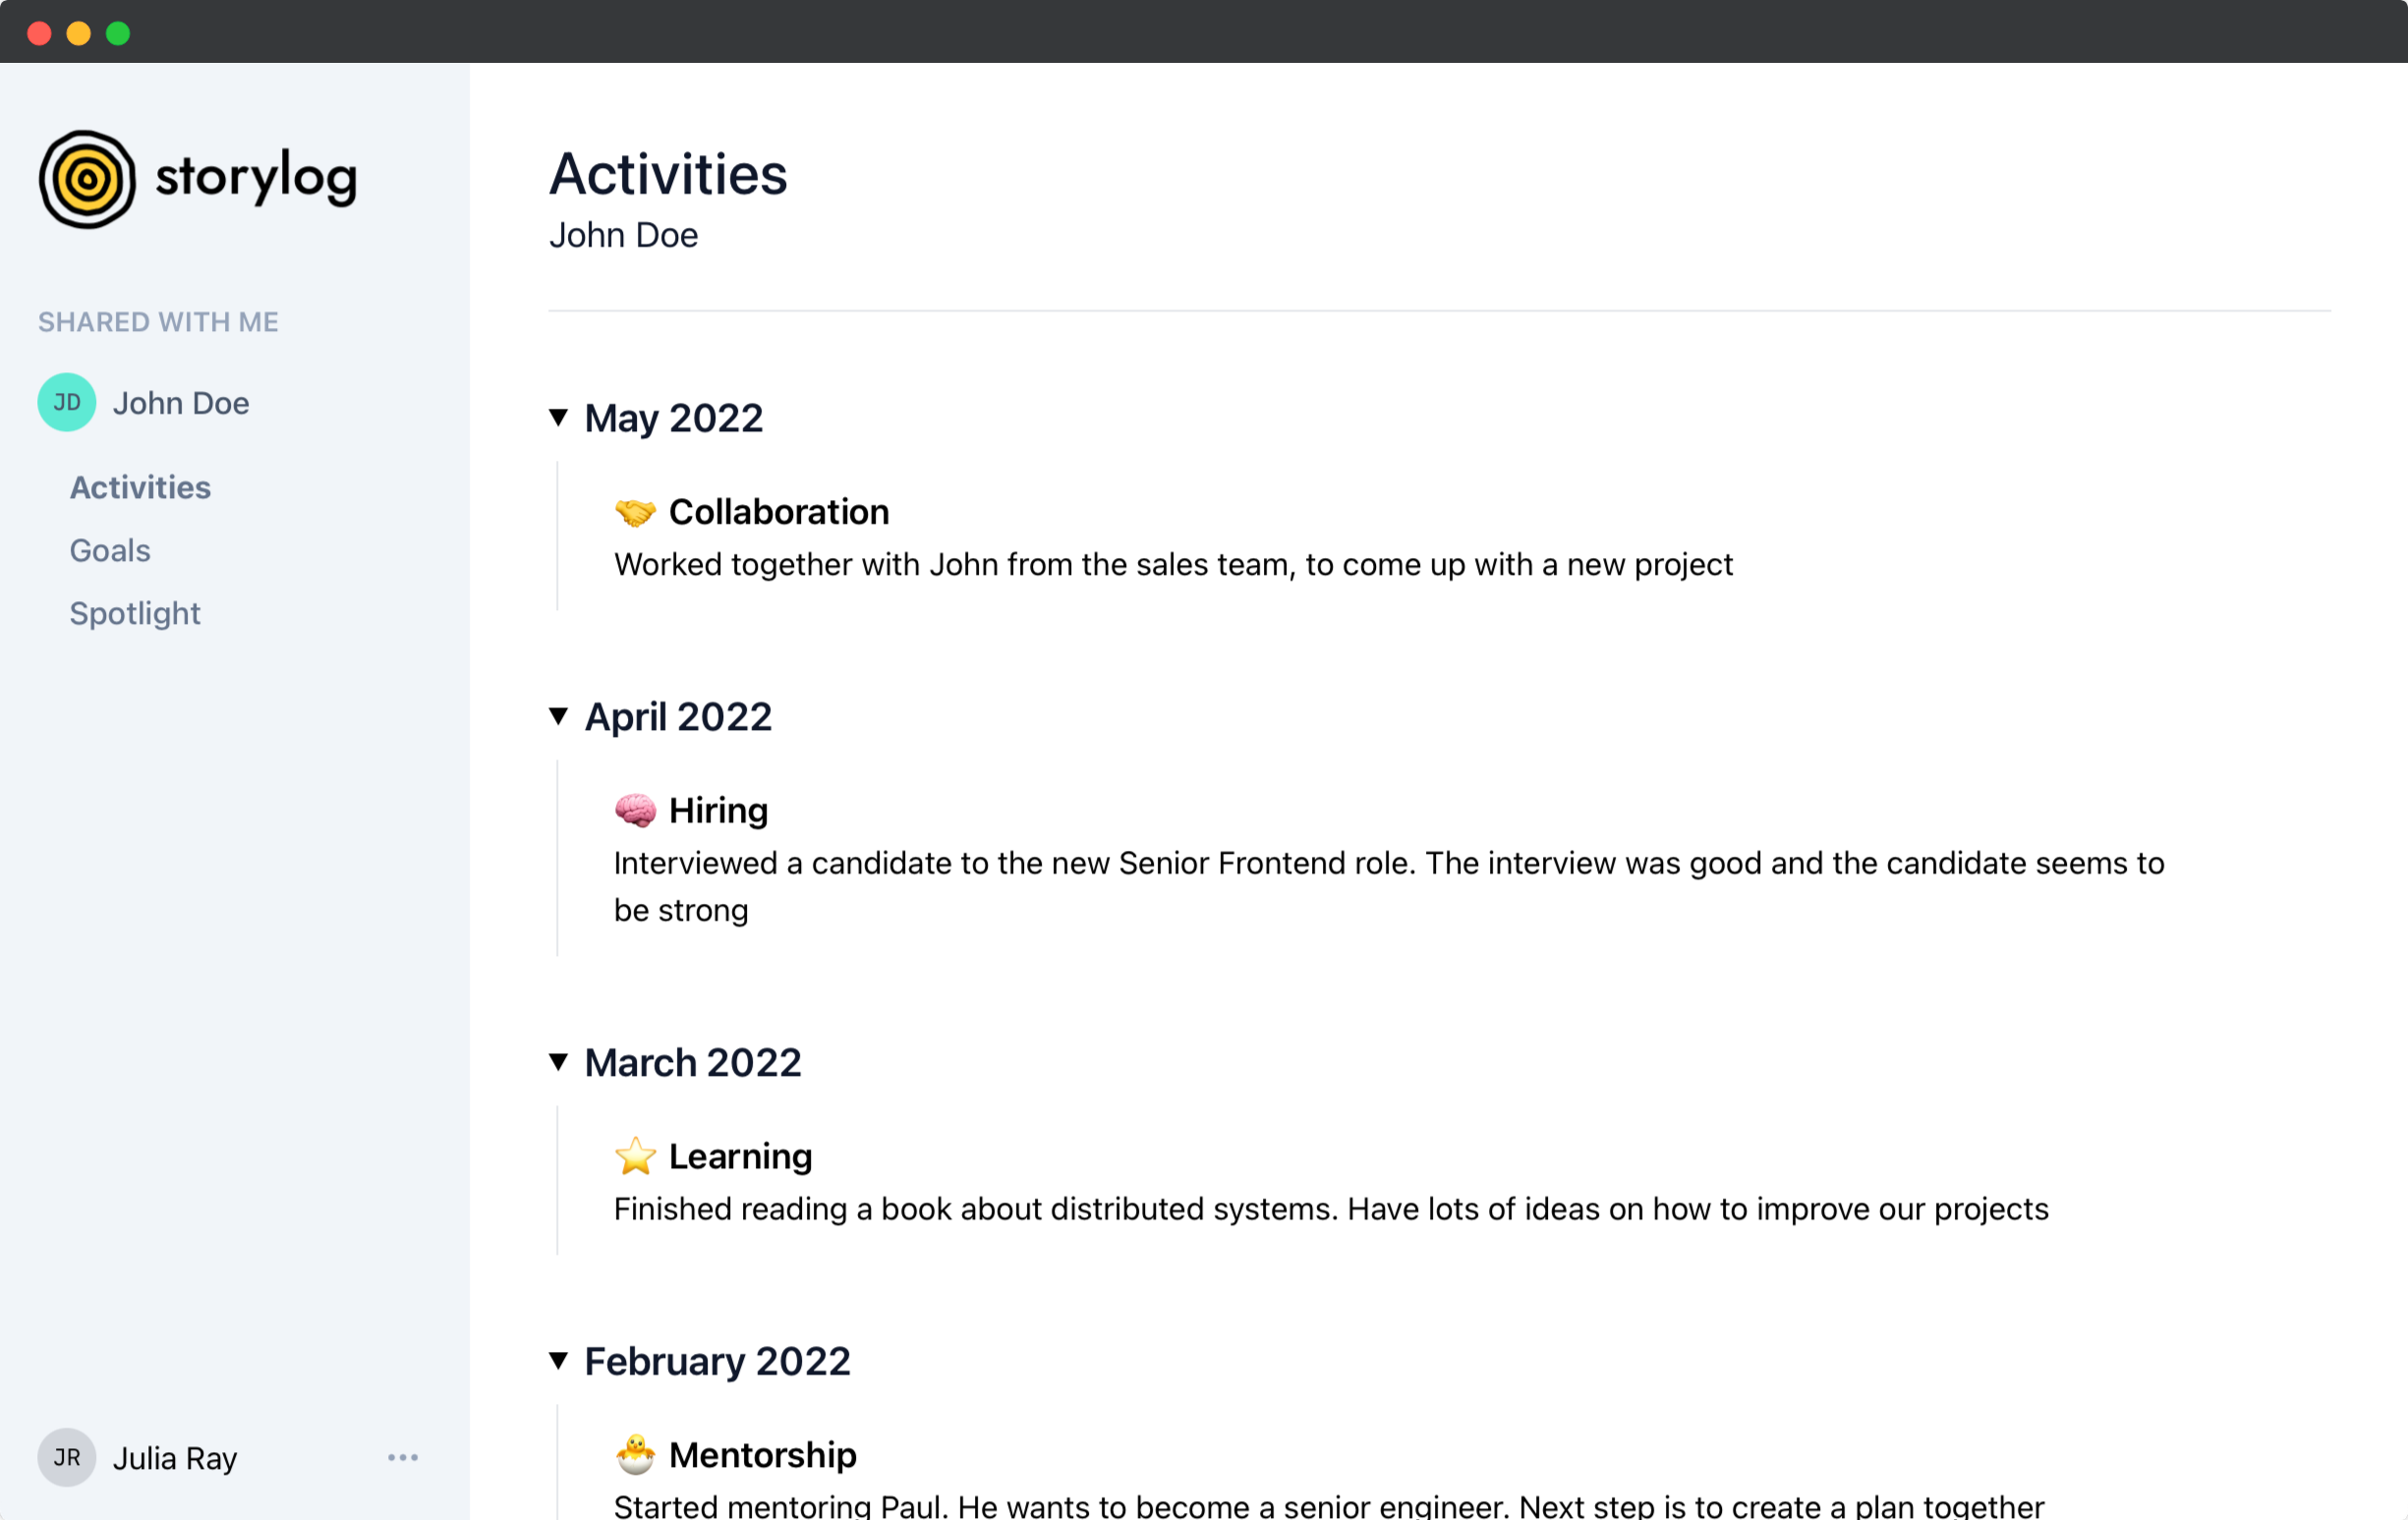
Task: Click the hatching chick emoji beside Mentorship
Action: tap(635, 1454)
